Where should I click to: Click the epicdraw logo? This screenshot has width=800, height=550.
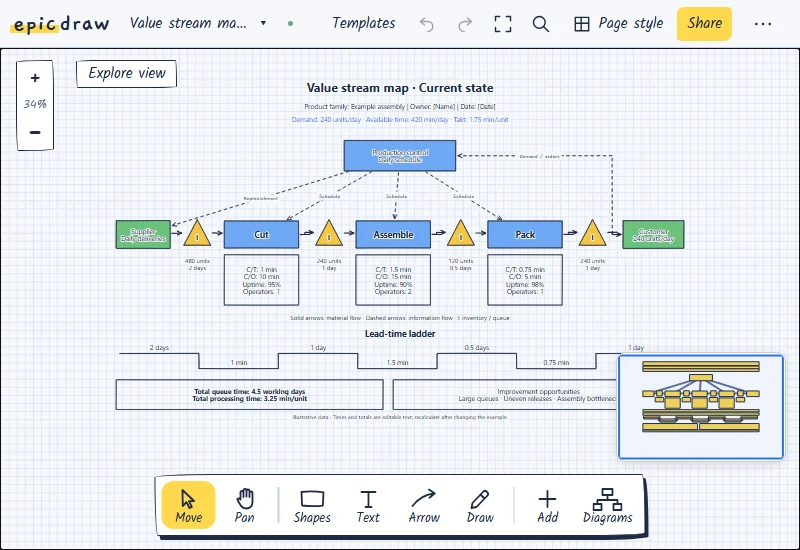click(x=61, y=23)
